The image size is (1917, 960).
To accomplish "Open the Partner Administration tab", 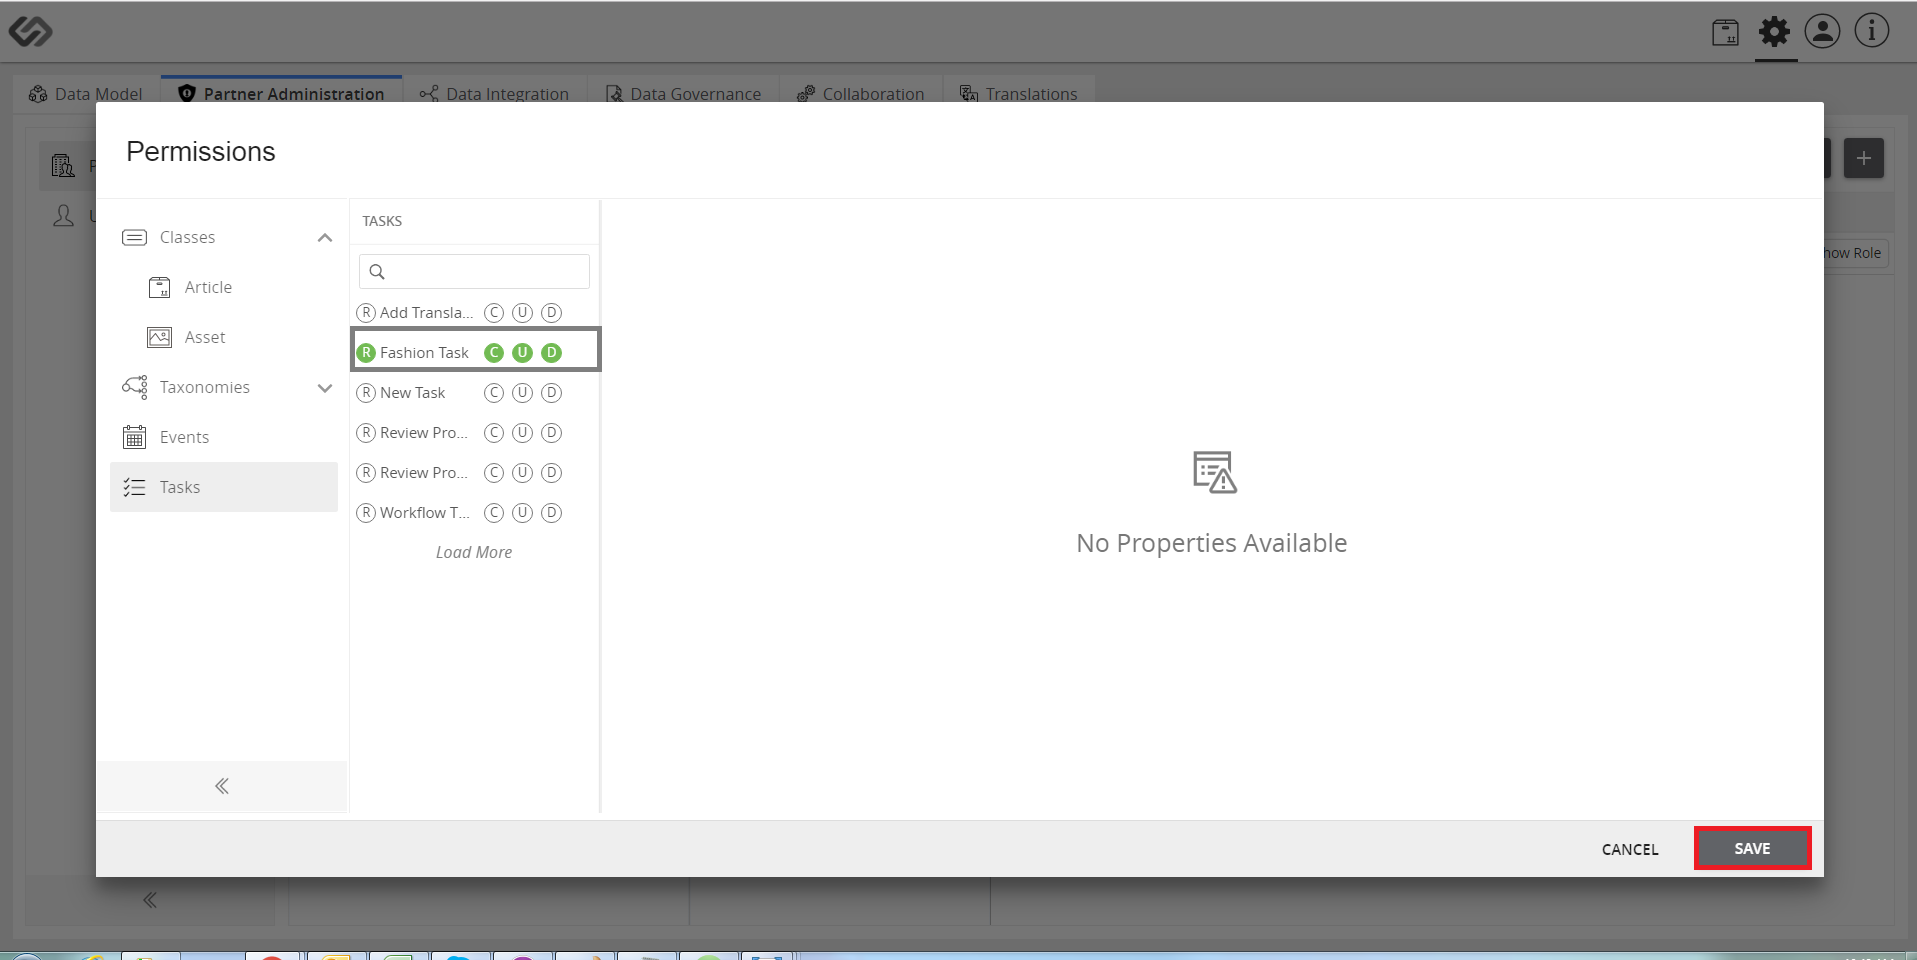I will pos(281,93).
